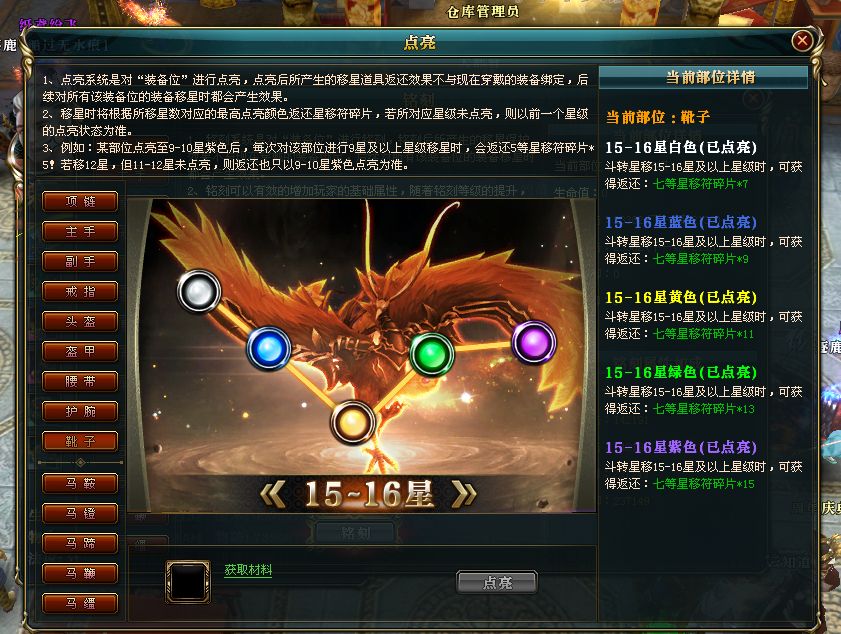Viewport: 841px width, 634px height.
Task: Click the 点亮 button
Action: coord(497,583)
